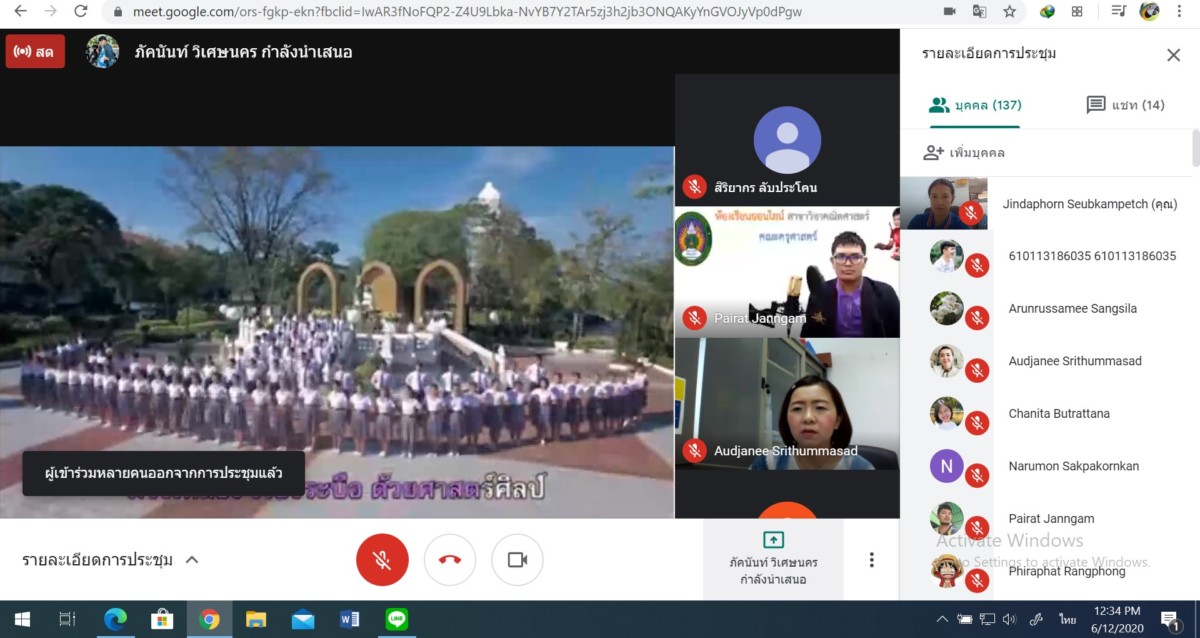Select Chanita Butrattana in participant list
Screen dimensions: 1200x638
point(1044,414)
